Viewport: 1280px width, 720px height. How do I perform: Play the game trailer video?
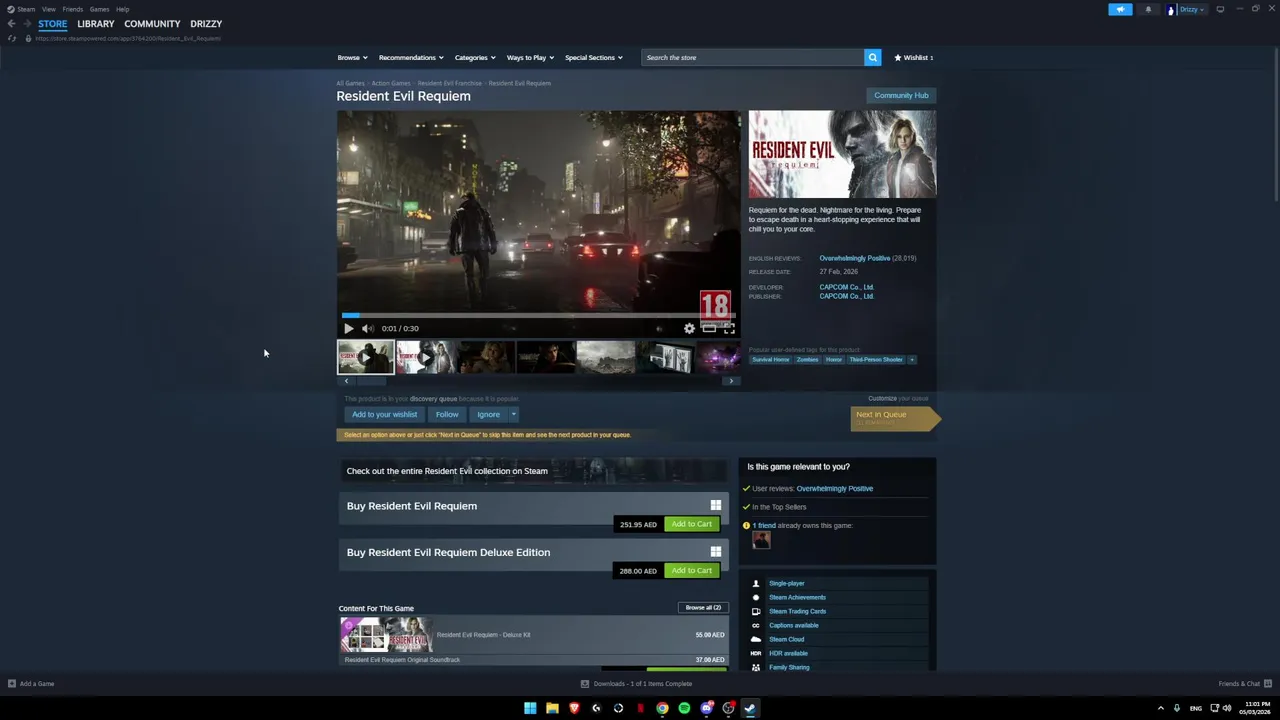348,328
